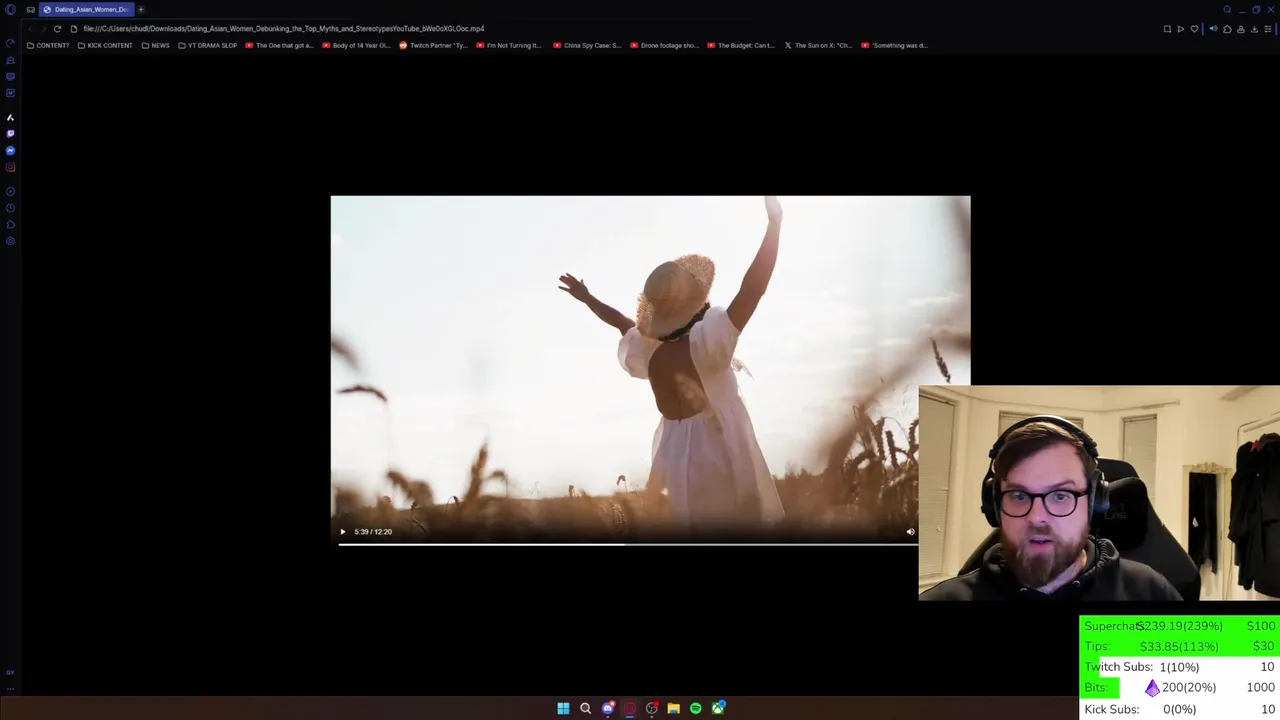Screen dimensions: 1280x720
Task: Open Easy Setup sliders icon
Action: 1268,29
